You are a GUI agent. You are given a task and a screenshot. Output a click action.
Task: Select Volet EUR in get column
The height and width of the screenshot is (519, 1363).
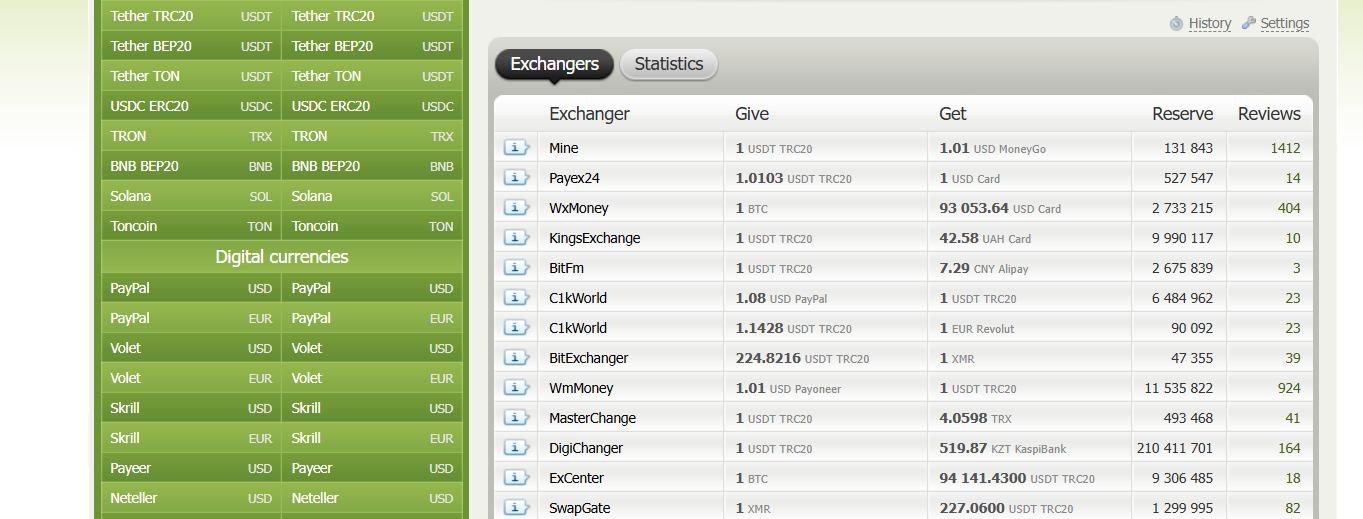click(x=372, y=378)
